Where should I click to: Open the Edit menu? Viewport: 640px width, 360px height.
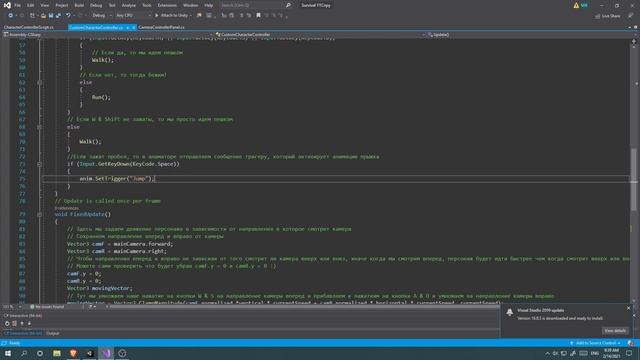click(x=31, y=5)
